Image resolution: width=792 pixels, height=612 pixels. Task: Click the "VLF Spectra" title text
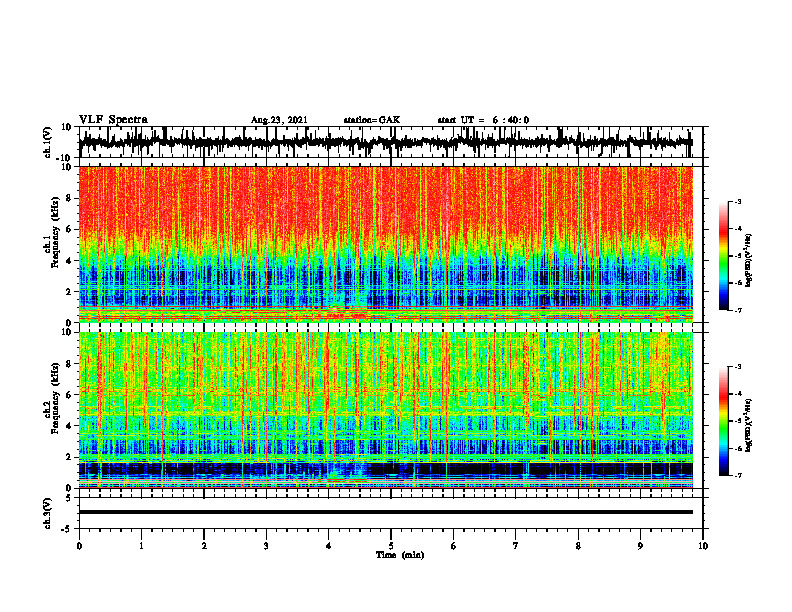click(113, 120)
